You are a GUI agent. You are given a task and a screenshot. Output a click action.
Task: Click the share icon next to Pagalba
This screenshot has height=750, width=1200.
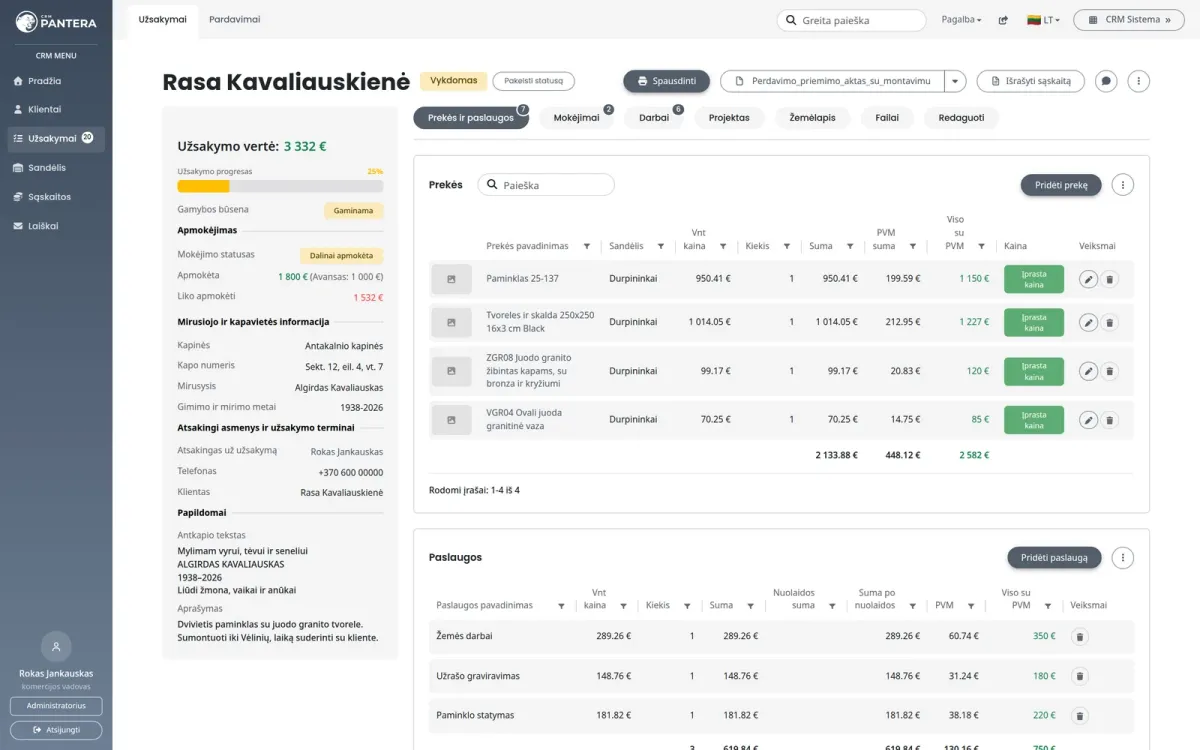[1003, 20]
